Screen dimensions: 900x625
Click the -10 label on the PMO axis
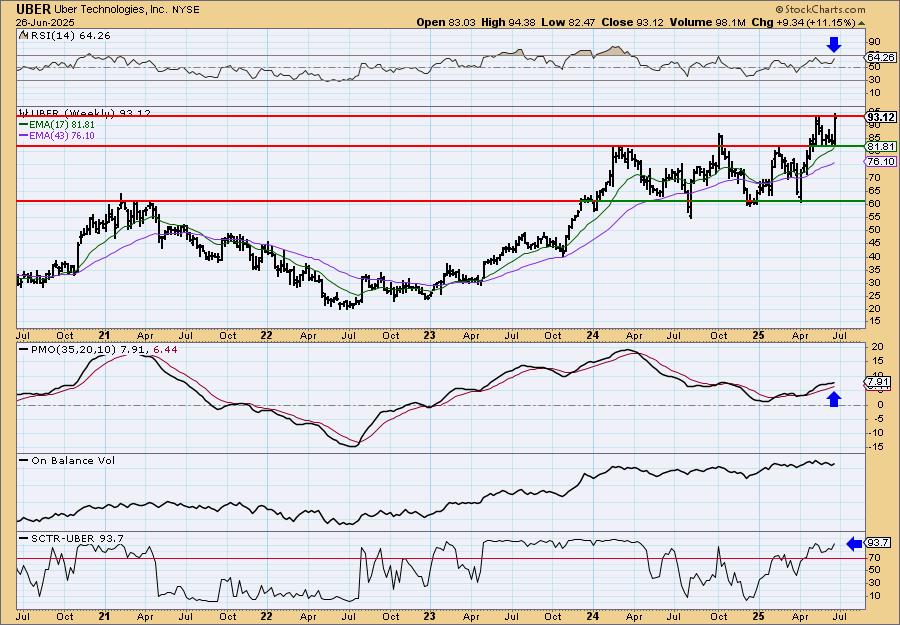pos(874,433)
